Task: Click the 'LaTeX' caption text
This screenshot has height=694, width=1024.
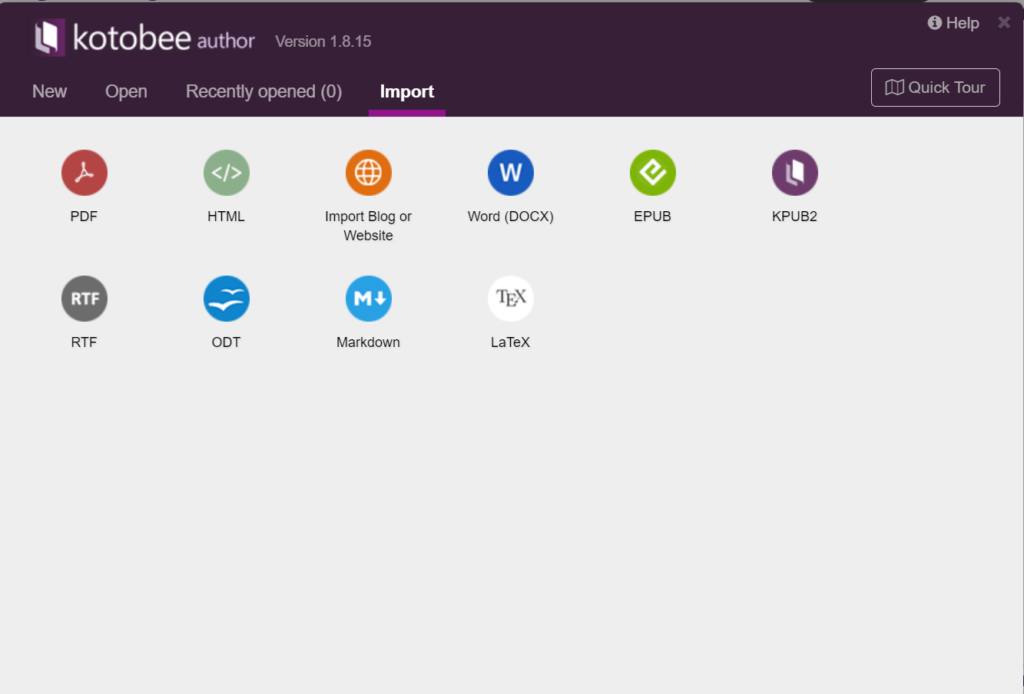Action: pyautogui.click(x=510, y=342)
